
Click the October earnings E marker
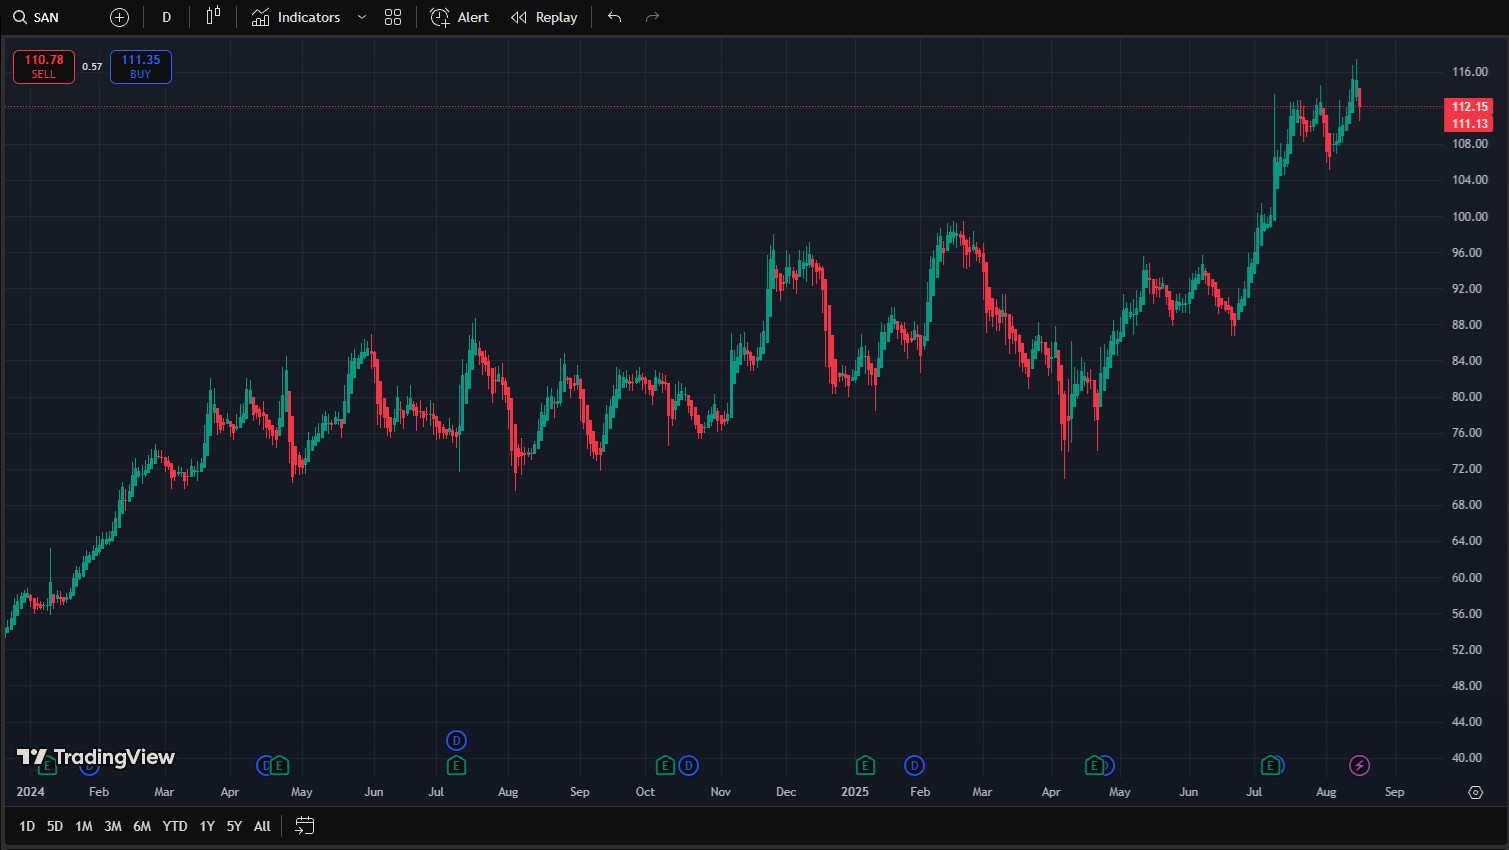[665, 766]
